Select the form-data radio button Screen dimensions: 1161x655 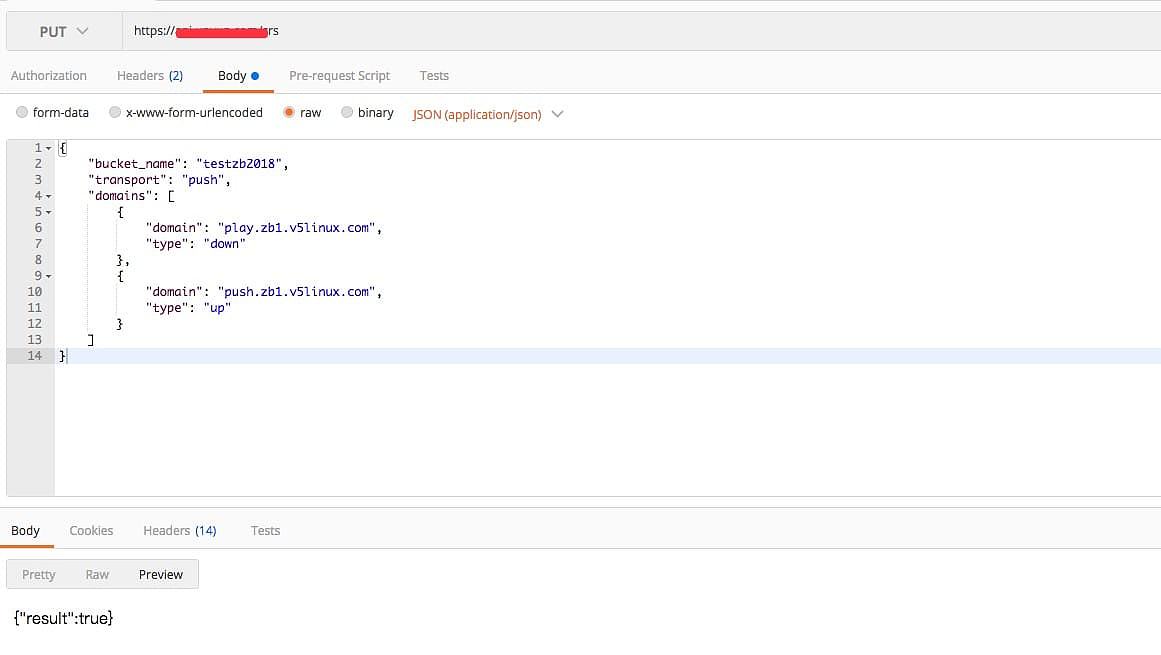[x=22, y=113]
